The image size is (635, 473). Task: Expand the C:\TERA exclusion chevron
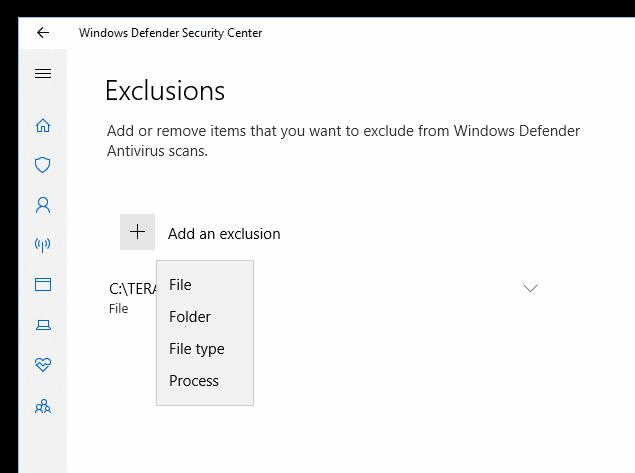[x=530, y=288]
